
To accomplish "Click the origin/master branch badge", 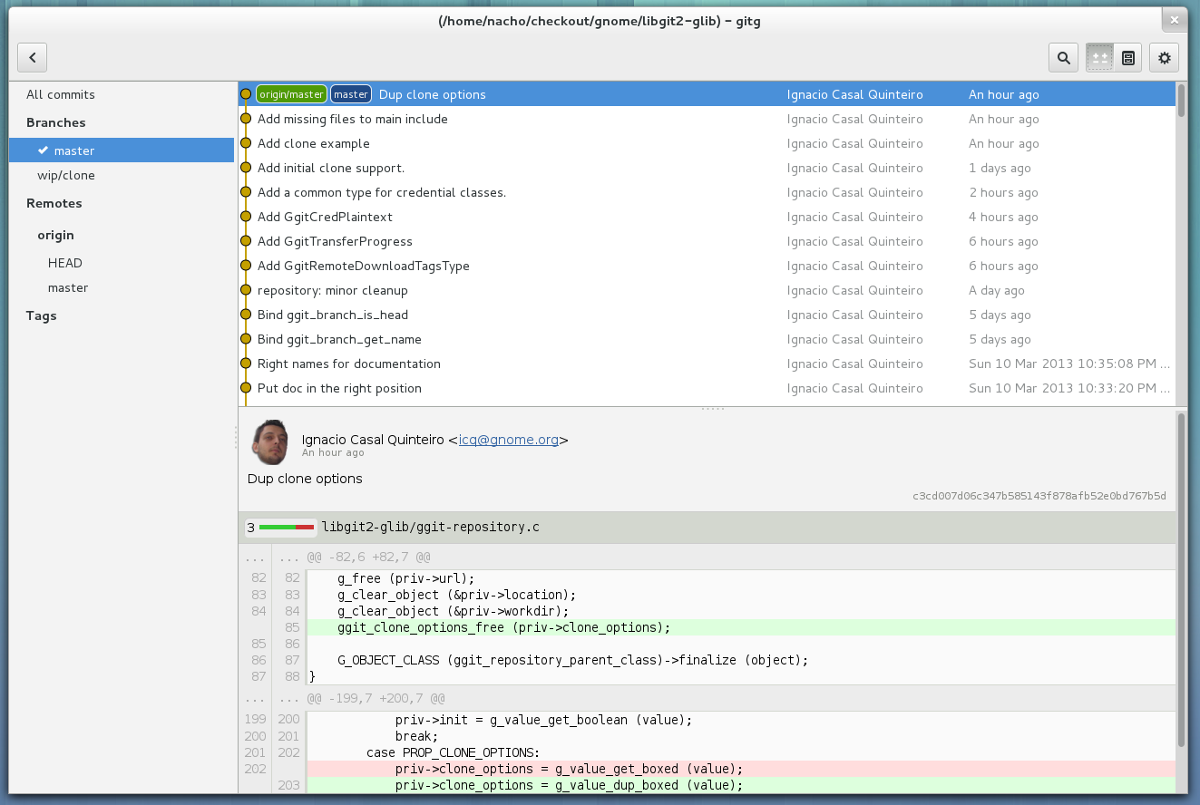I will pyautogui.click(x=291, y=94).
